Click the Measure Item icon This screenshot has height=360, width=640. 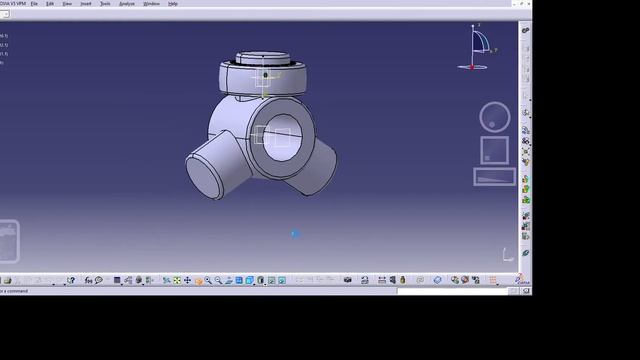(393, 280)
